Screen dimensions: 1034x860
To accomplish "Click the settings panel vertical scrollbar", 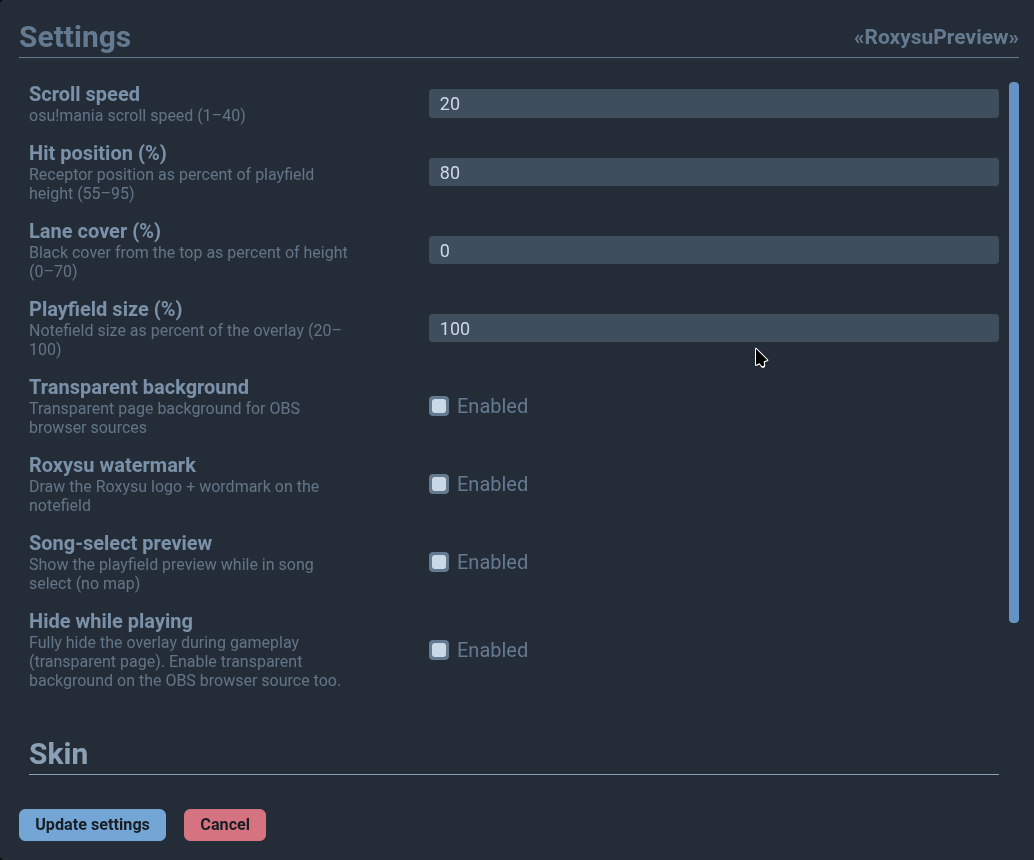I will 1014,352.
